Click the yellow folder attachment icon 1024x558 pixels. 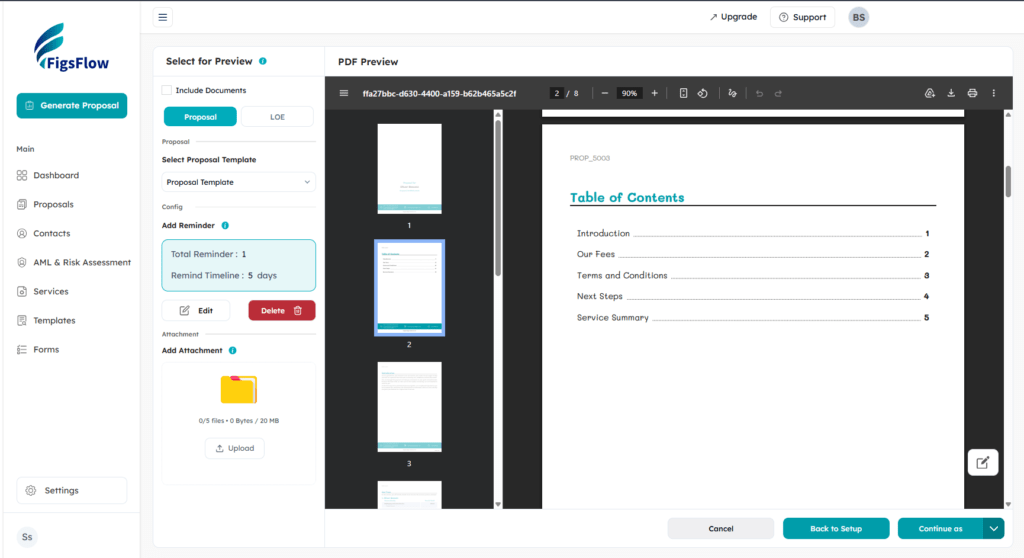pyautogui.click(x=238, y=389)
